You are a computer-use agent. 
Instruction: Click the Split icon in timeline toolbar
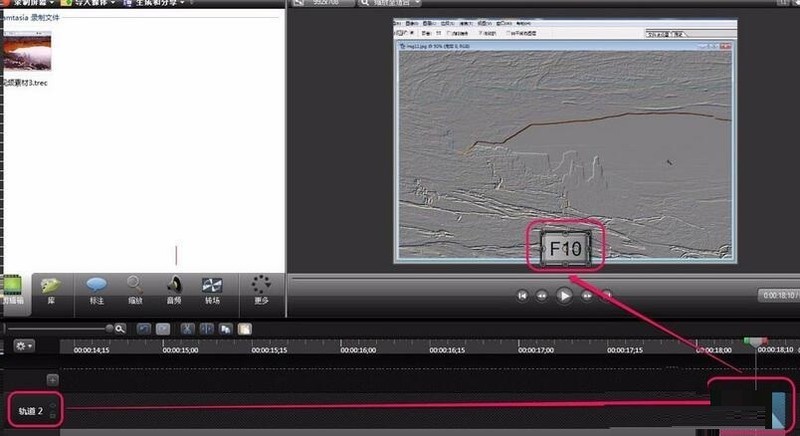pyautogui.click(x=206, y=329)
